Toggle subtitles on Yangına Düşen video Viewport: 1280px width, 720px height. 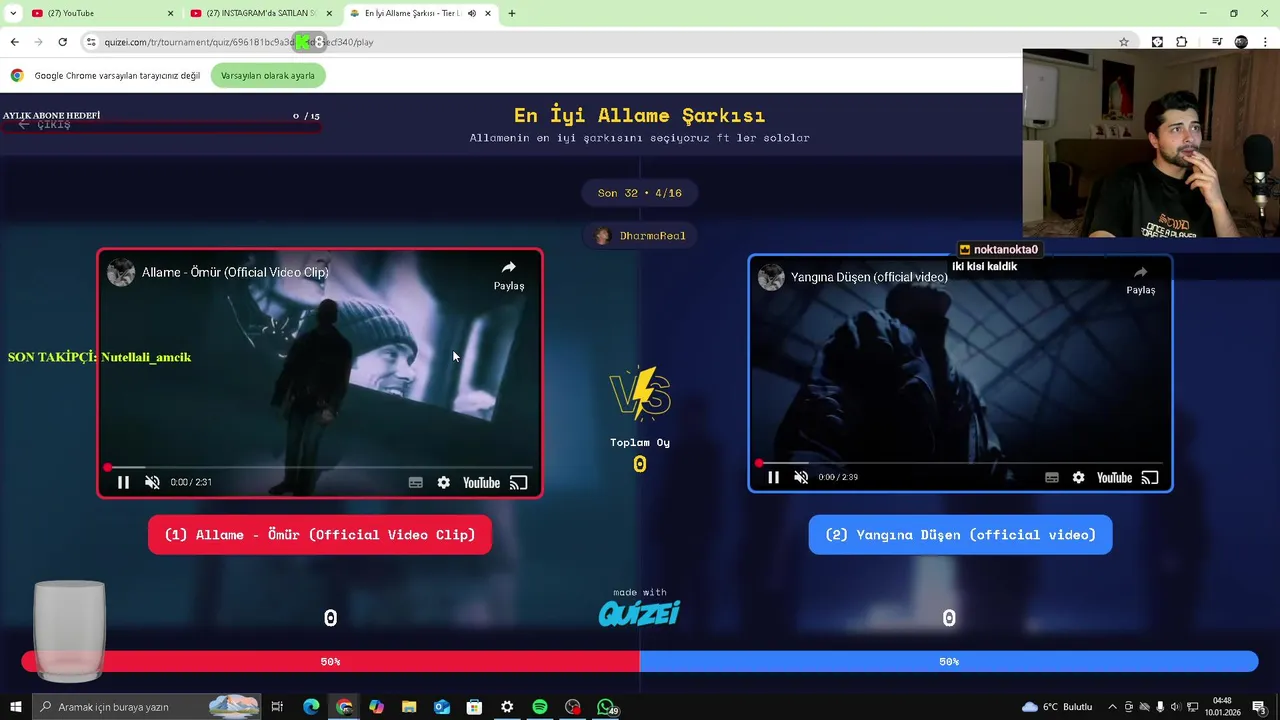(x=1051, y=477)
